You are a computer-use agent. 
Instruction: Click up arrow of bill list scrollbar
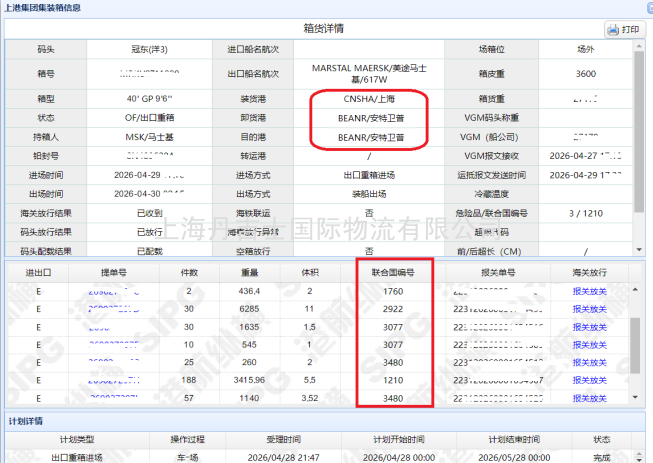pos(635,289)
